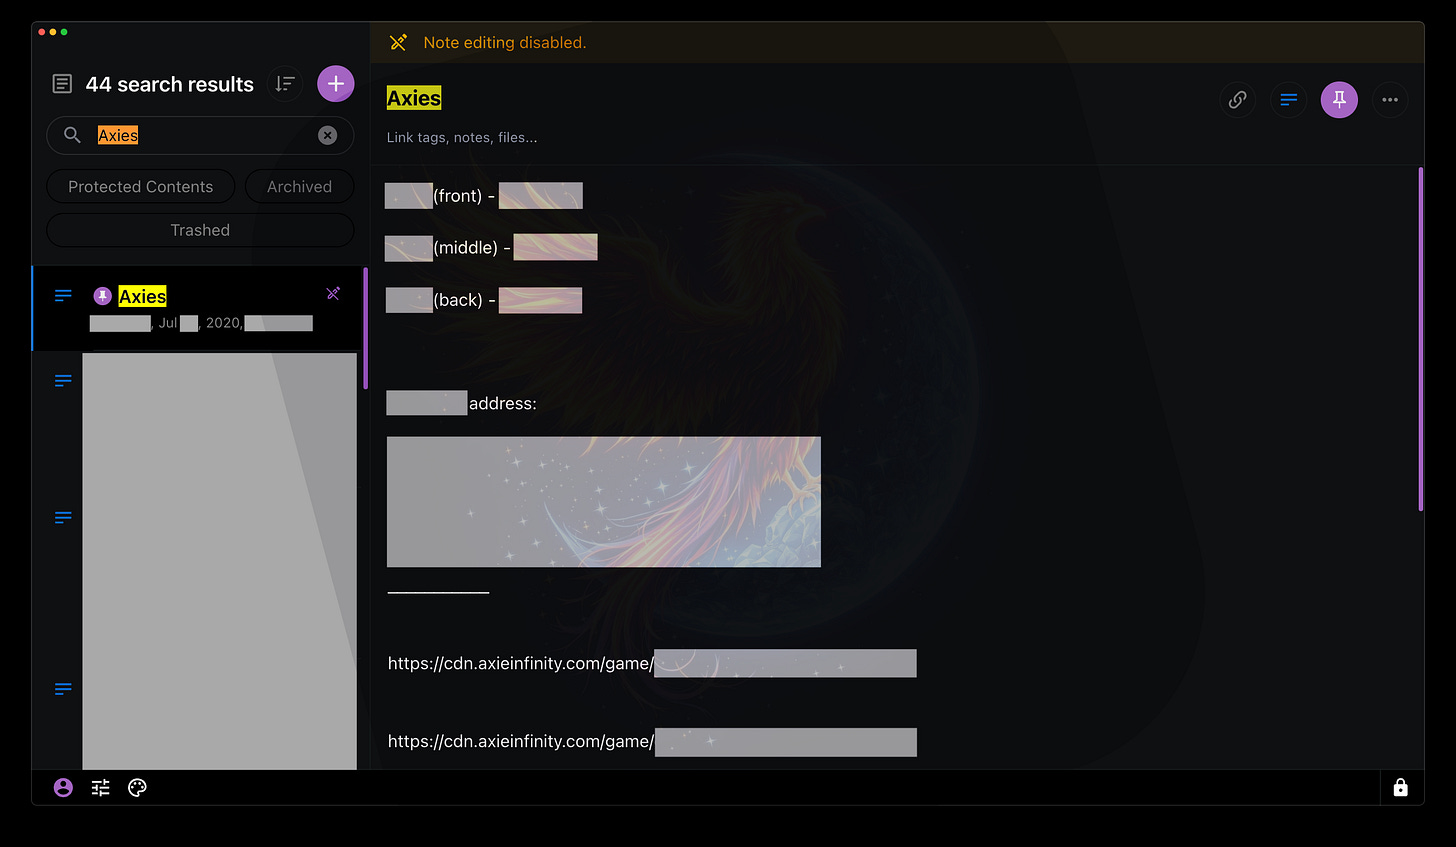Image resolution: width=1456 pixels, height=847 pixels.
Task: Click the "(back) -" text line
Action: (464, 300)
